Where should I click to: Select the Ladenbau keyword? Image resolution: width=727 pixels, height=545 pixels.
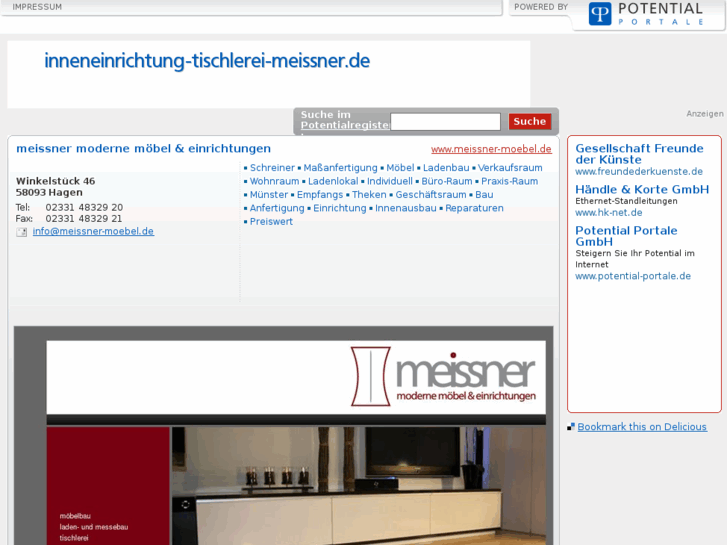(x=446, y=167)
